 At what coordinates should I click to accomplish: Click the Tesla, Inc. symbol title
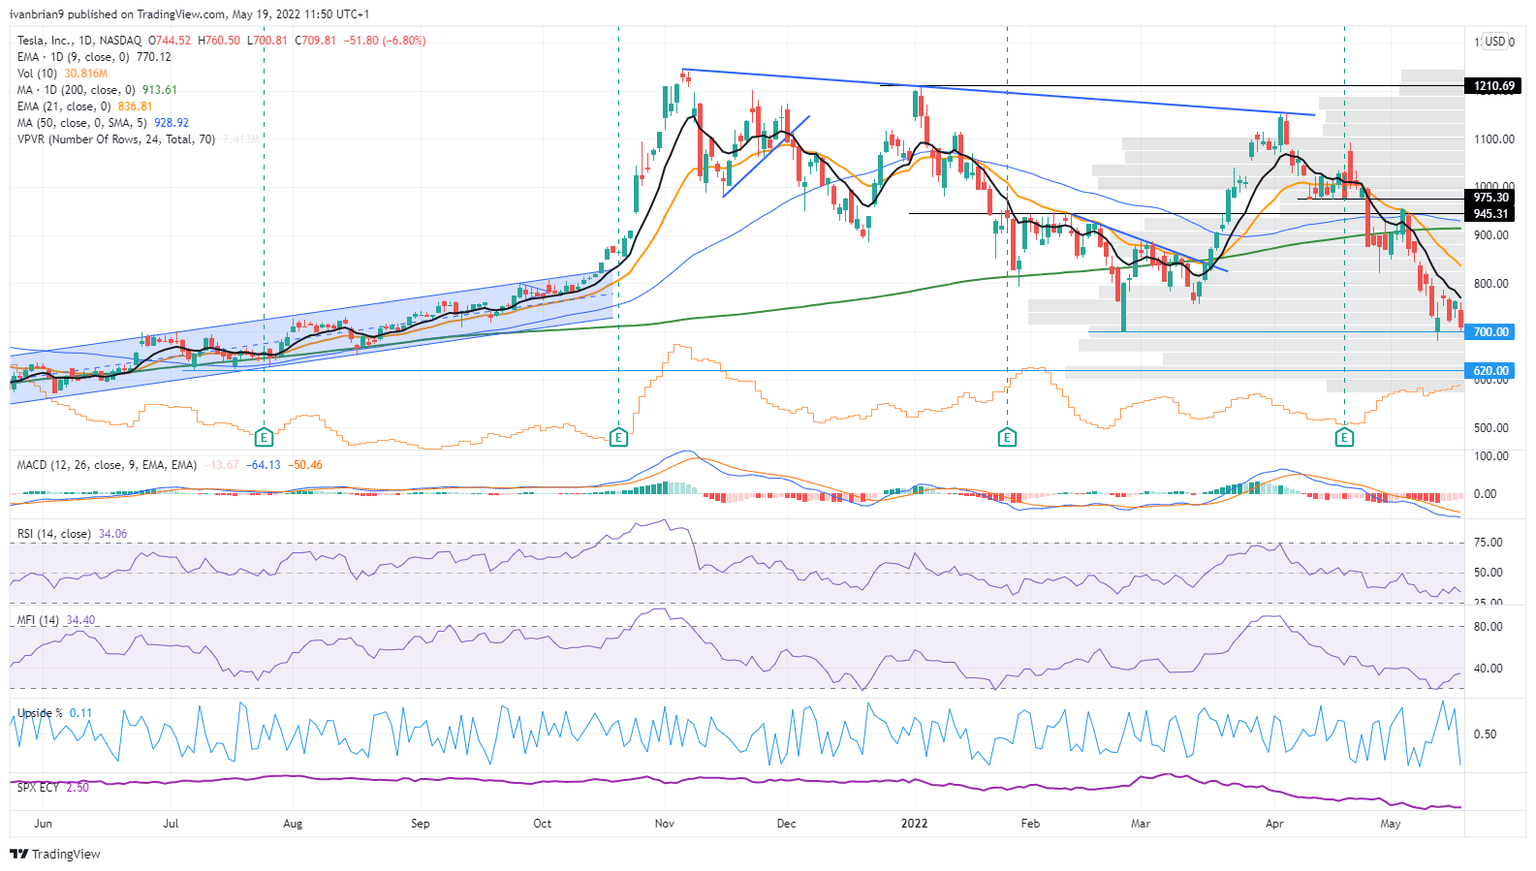click(x=79, y=41)
